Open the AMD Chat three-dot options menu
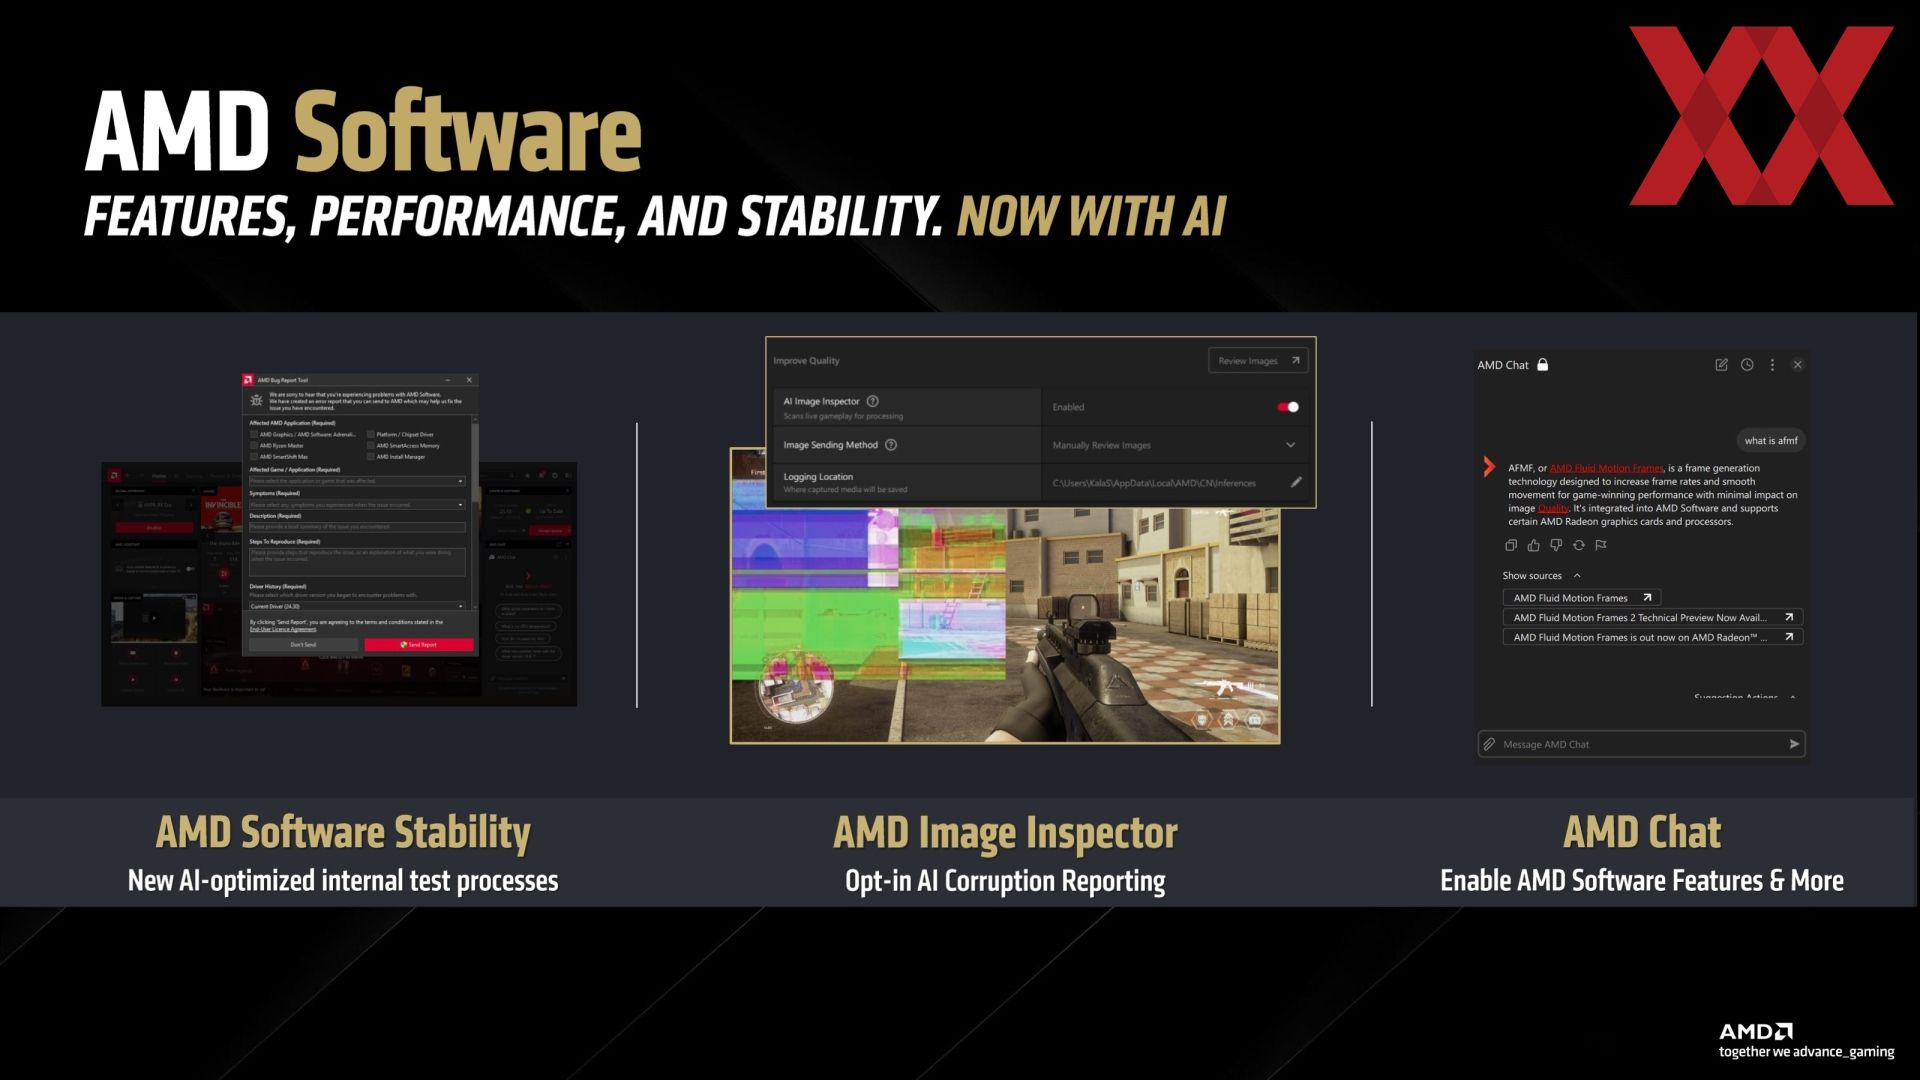 (x=1772, y=365)
